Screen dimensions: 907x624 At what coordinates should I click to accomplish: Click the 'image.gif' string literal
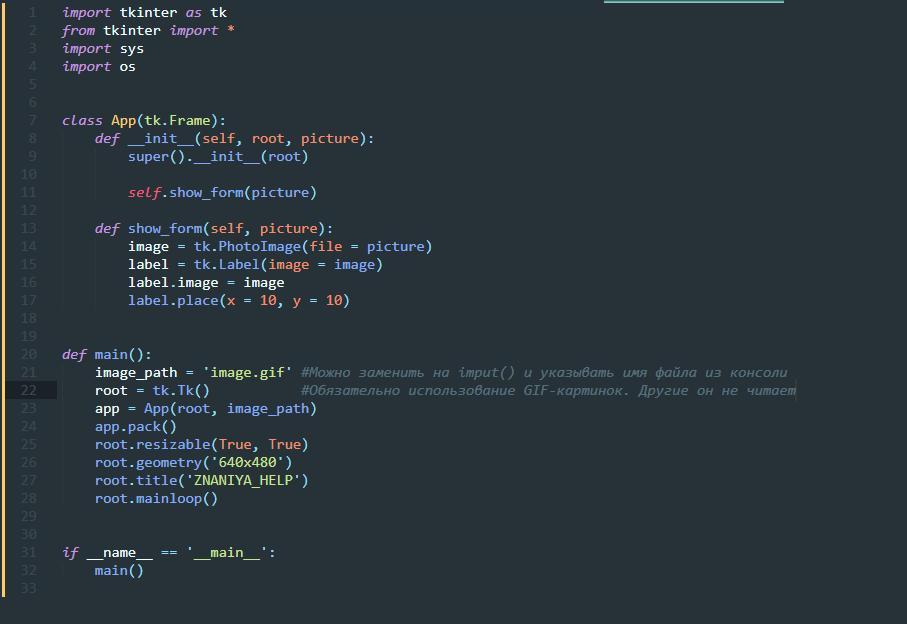(247, 372)
